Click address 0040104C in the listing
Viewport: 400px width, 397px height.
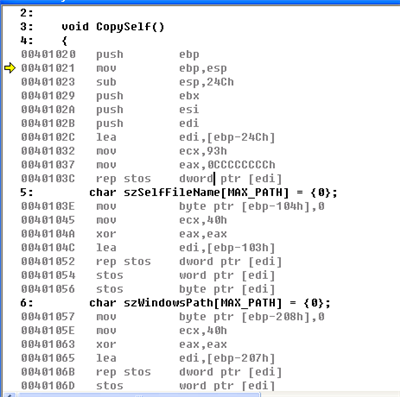[48, 248]
